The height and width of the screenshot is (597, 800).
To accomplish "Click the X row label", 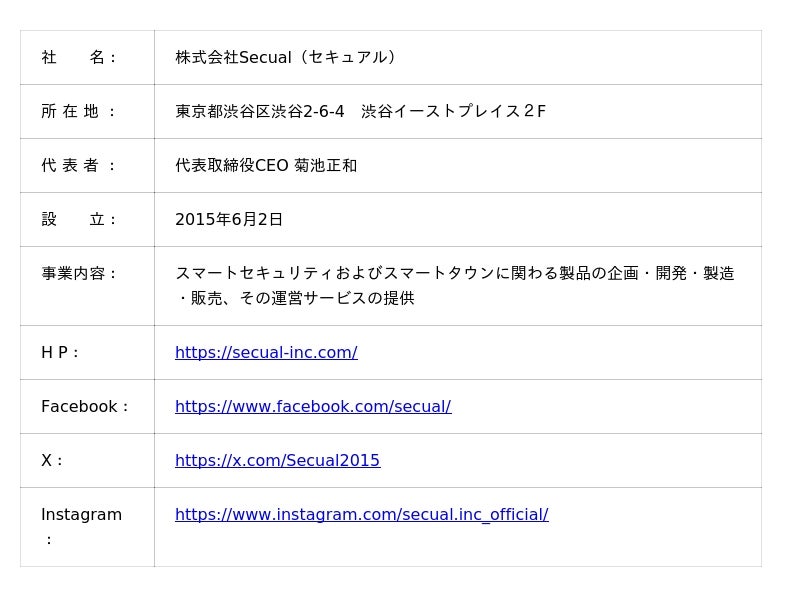I will 52,460.
